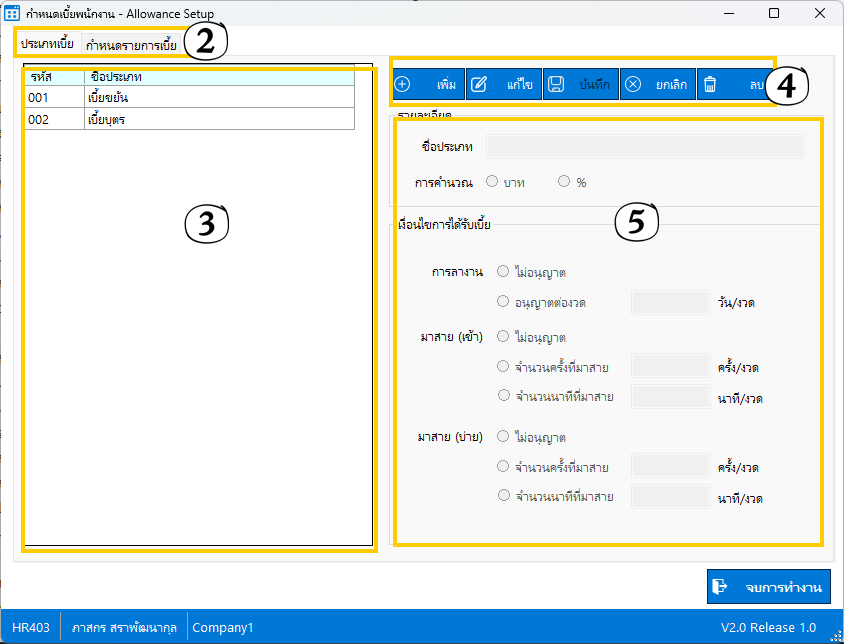The height and width of the screenshot is (644, 844).
Task: Select row 001 เบี้ยขยัน in list
Action: 189,98
